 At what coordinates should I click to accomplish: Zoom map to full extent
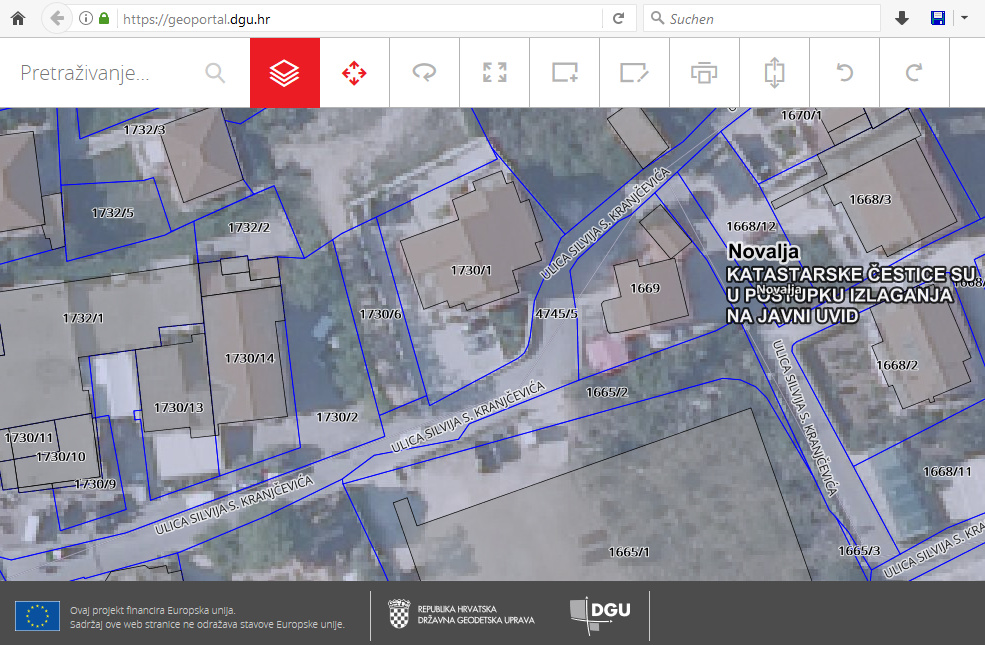pyautogui.click(x=495, y=73)
